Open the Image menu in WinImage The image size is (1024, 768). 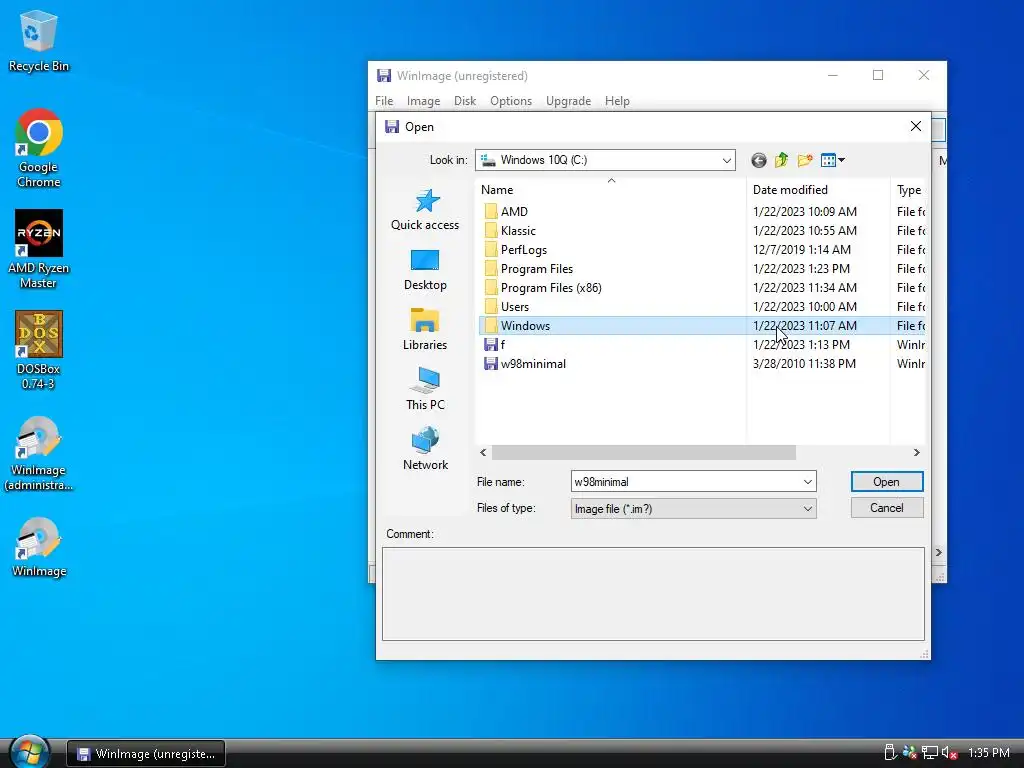[x=423, y=101]
